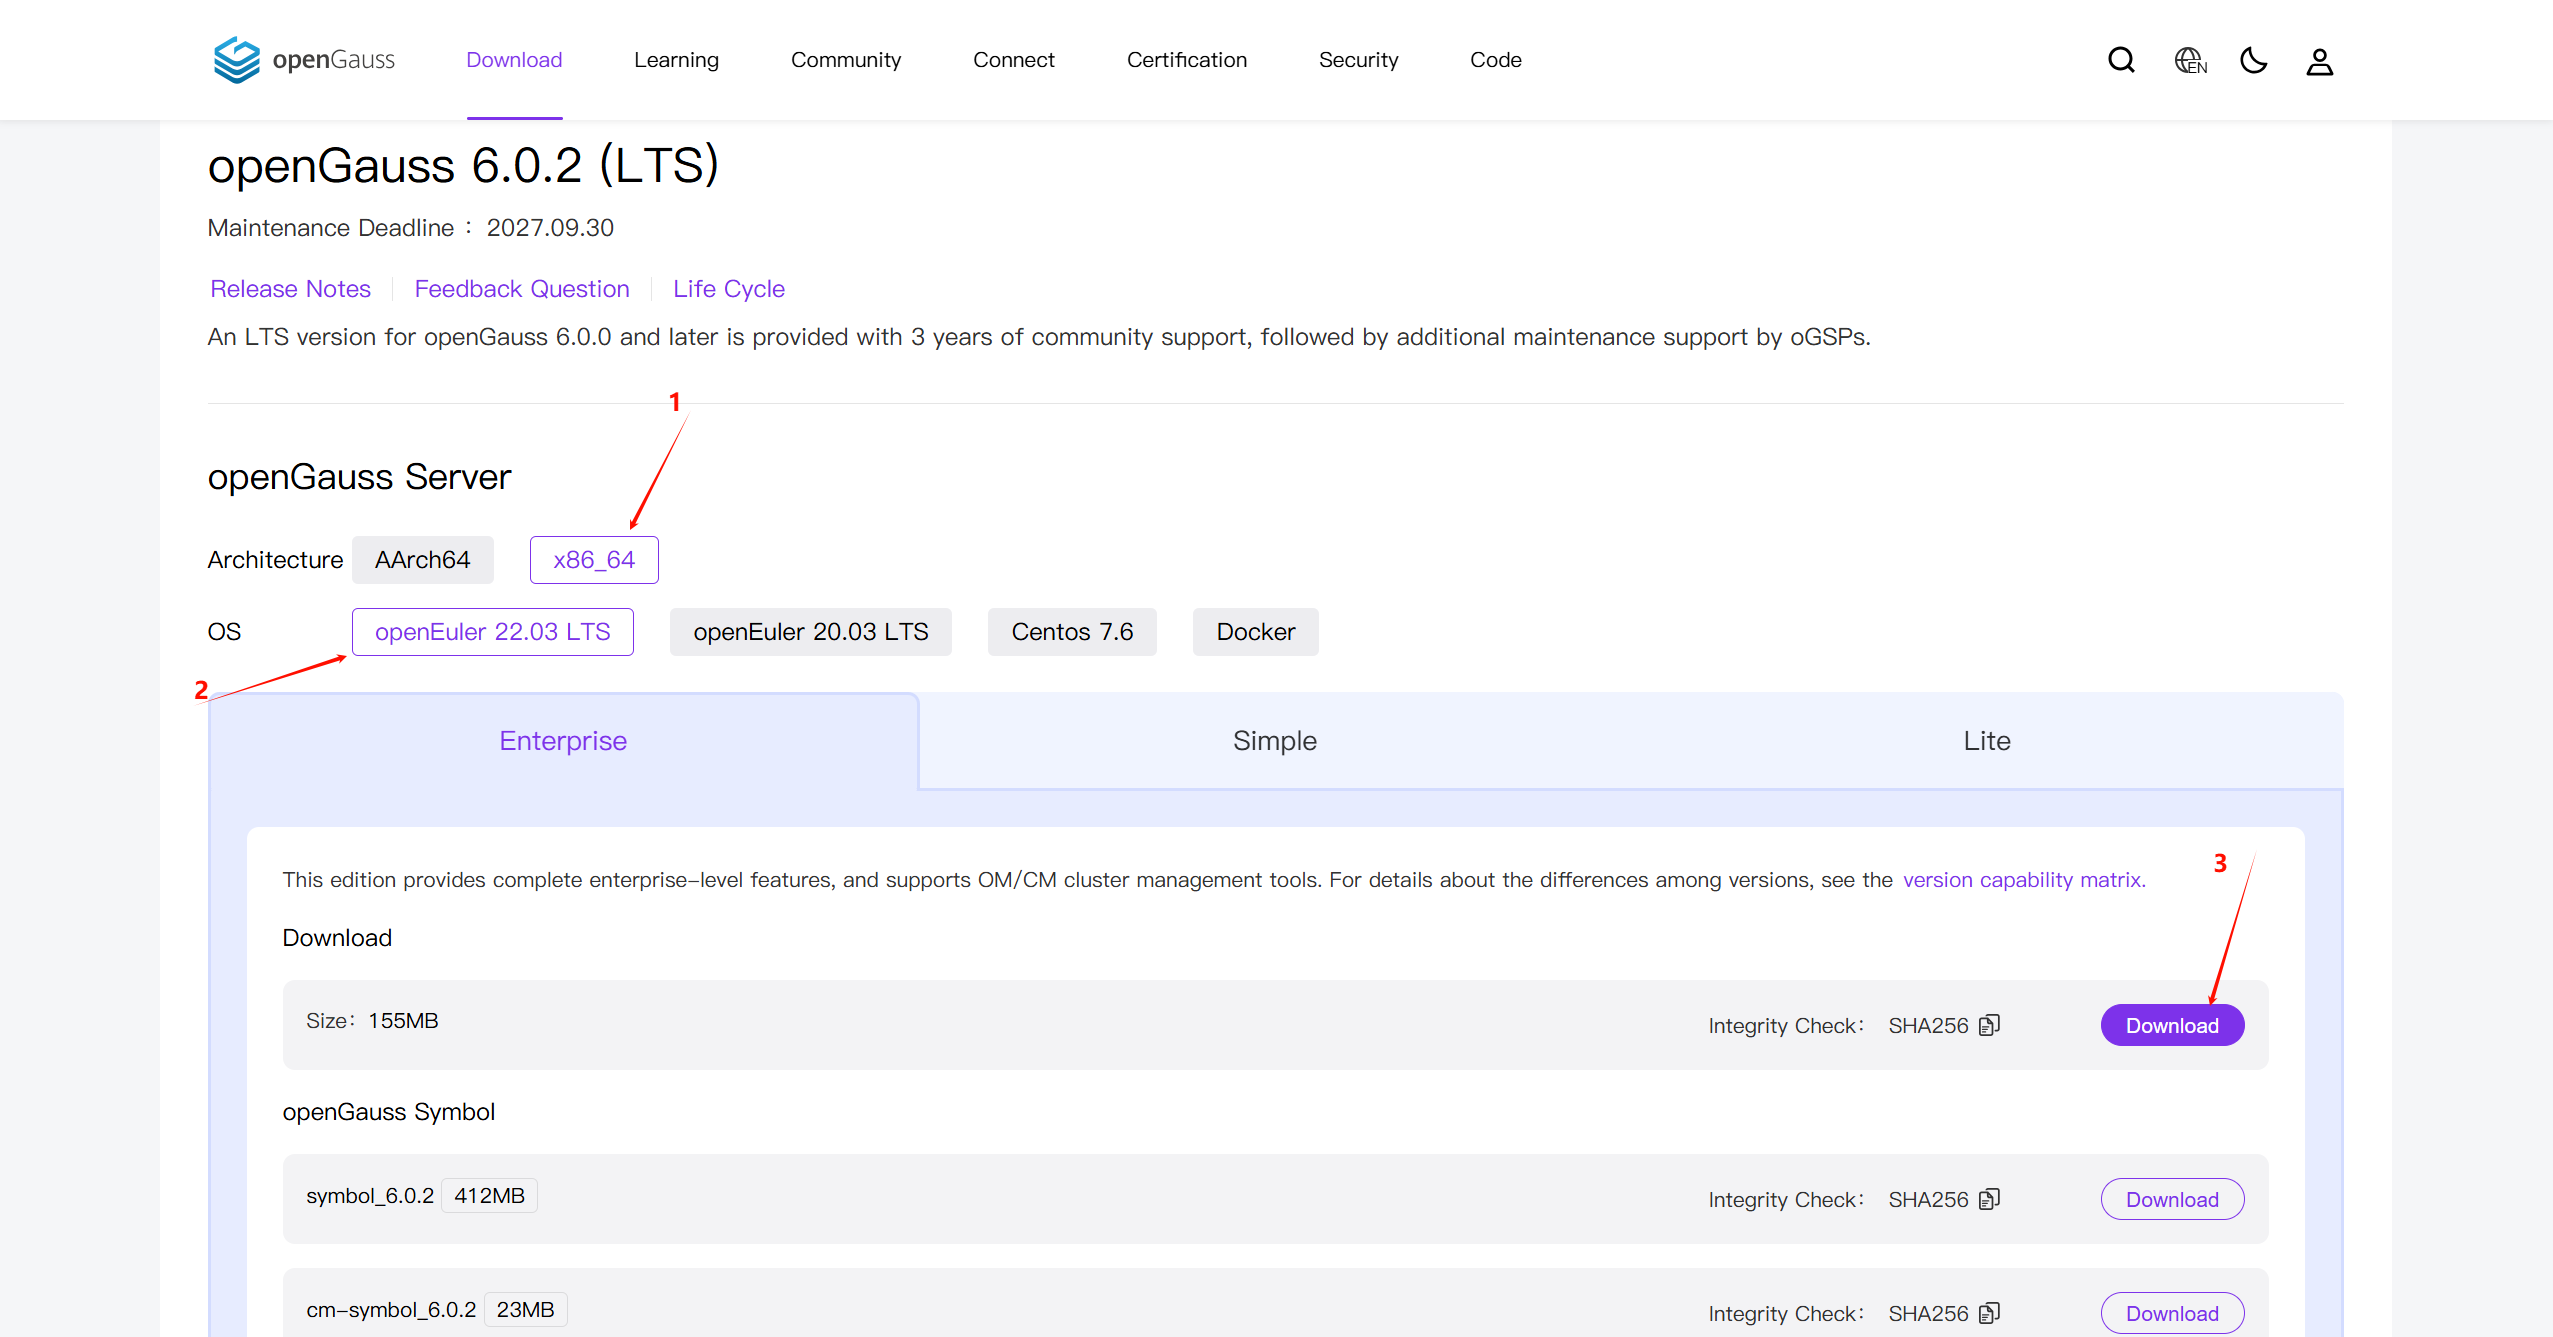Open the Community menu

pyautogui.click(x=845, y=60)
